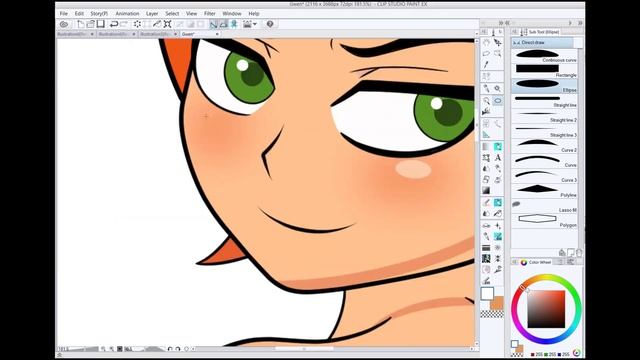
Task: Click the dashed-circle Clear icon in command bar
Action: [x=137, y=24]
